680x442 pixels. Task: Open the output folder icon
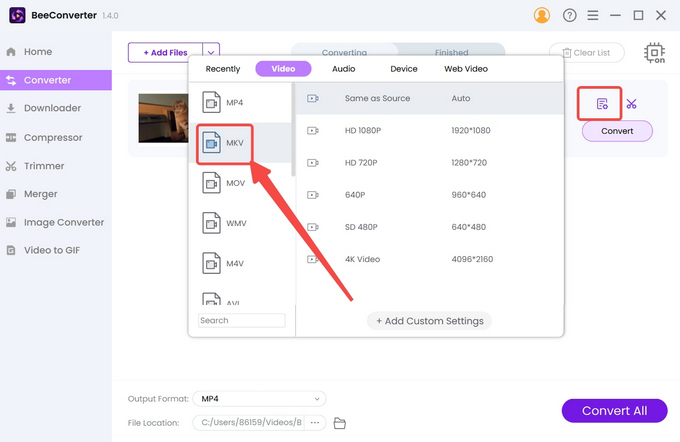click(x=340, y=423)
